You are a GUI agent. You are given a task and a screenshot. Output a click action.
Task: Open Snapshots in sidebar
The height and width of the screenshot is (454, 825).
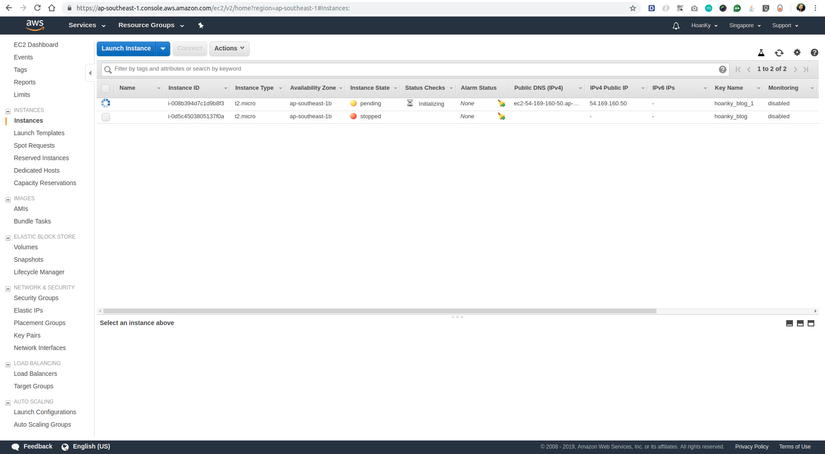click(x=28, y=259)
